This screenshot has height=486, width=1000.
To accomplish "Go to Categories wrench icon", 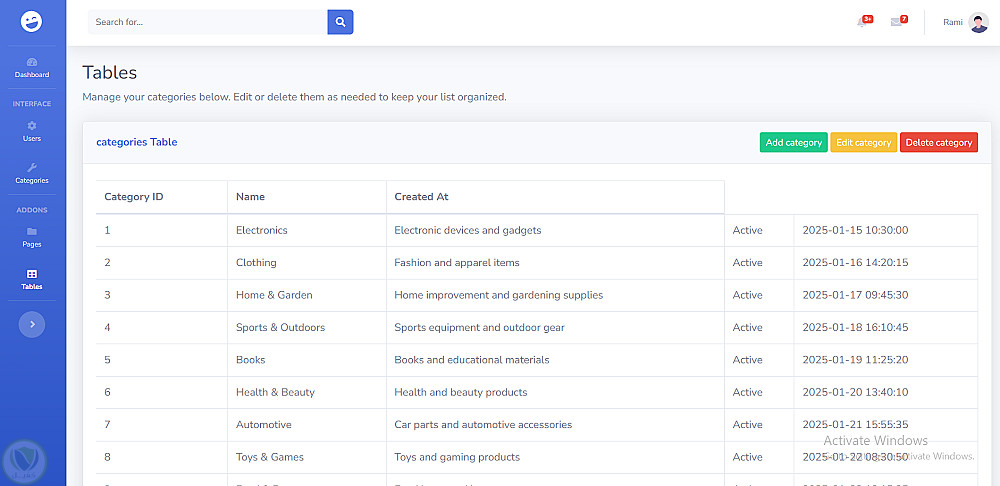I will 32,173.
